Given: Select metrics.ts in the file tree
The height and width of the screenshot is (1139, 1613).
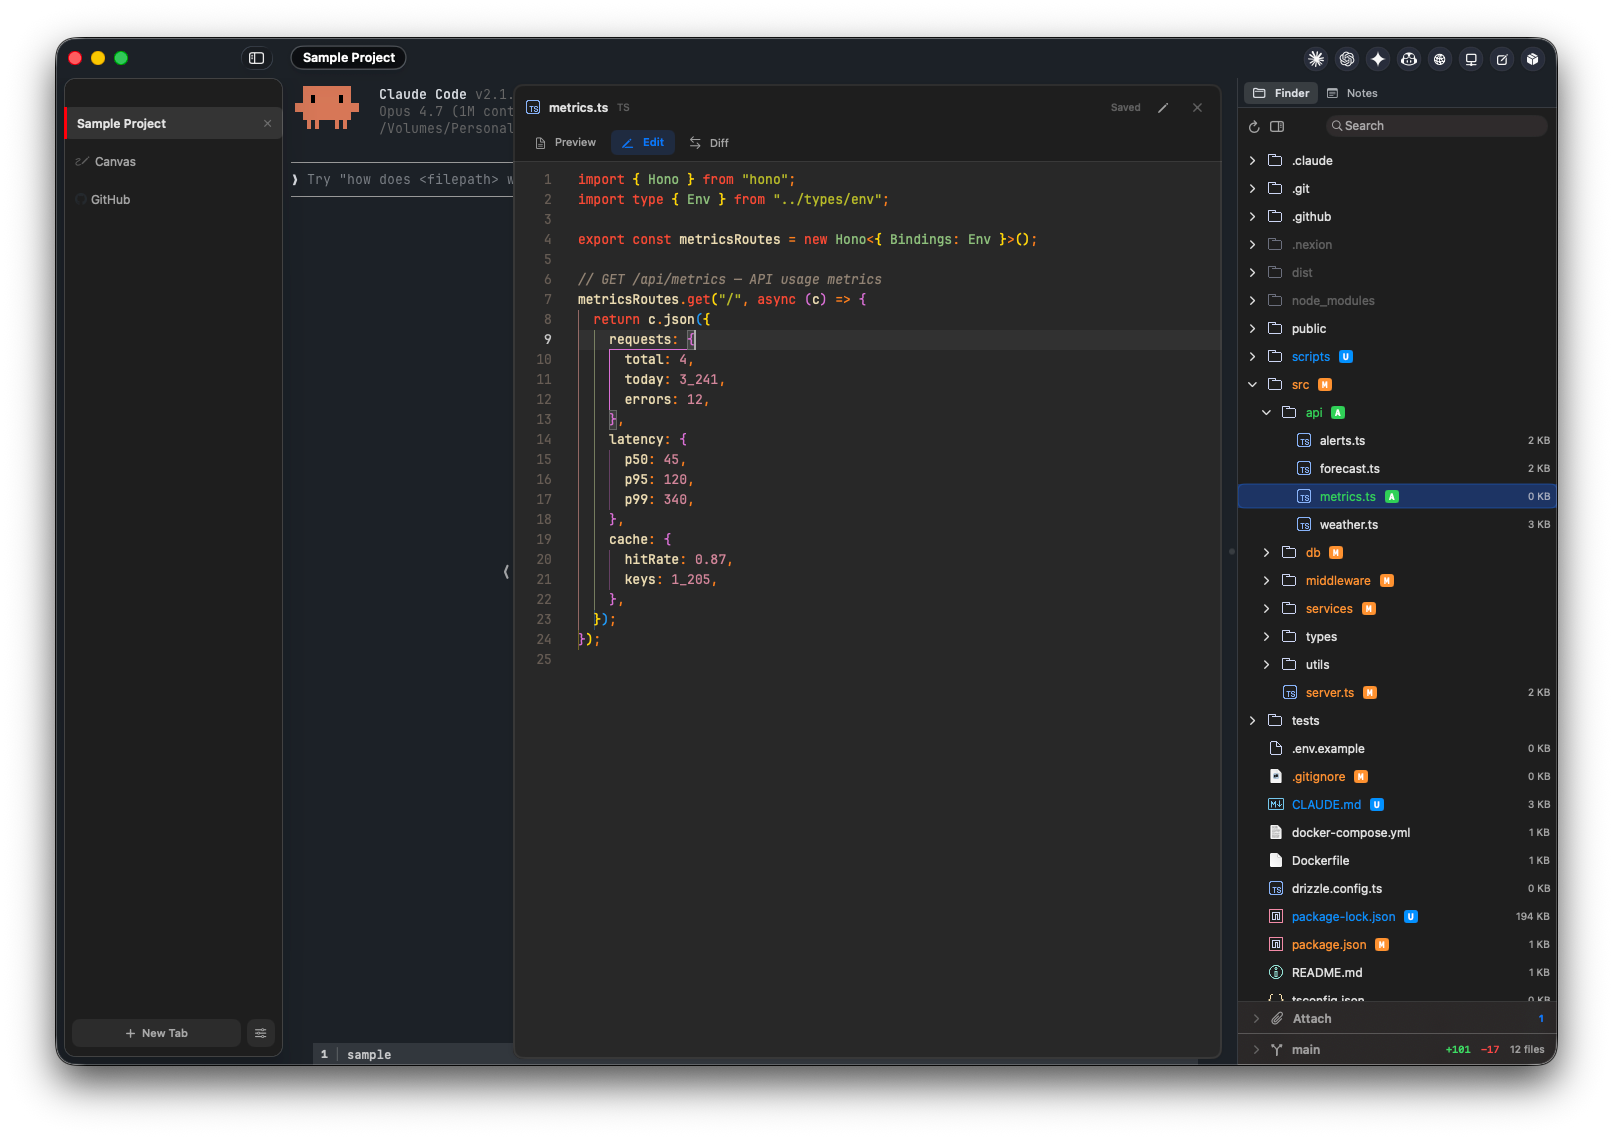Looking at the screenshot, I should pyautogui.click(x=1397, y=497).
